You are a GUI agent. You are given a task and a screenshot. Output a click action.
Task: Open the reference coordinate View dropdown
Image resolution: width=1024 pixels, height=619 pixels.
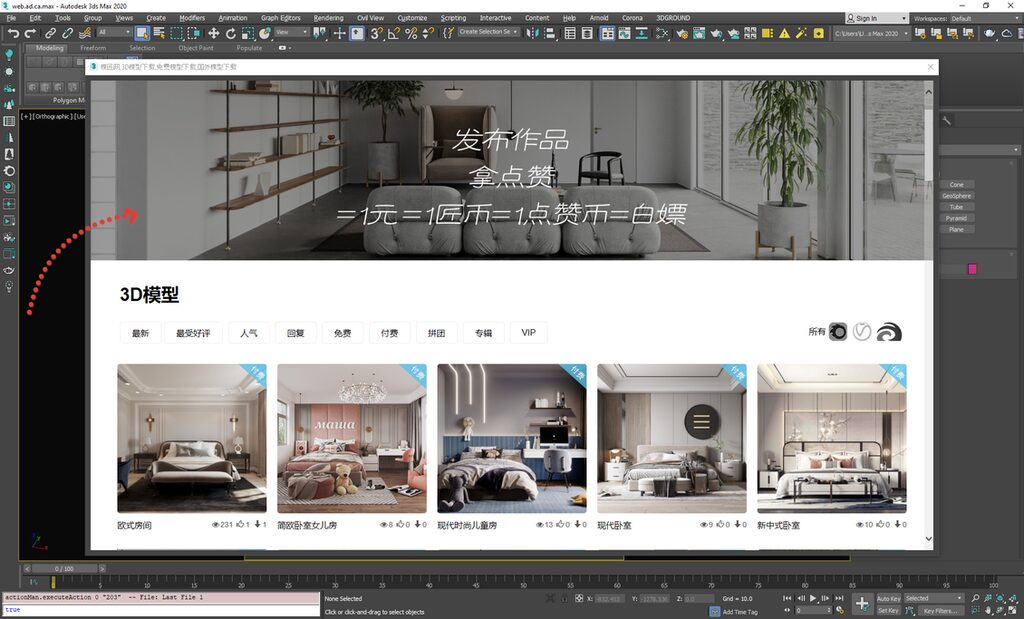click(291, 32)
